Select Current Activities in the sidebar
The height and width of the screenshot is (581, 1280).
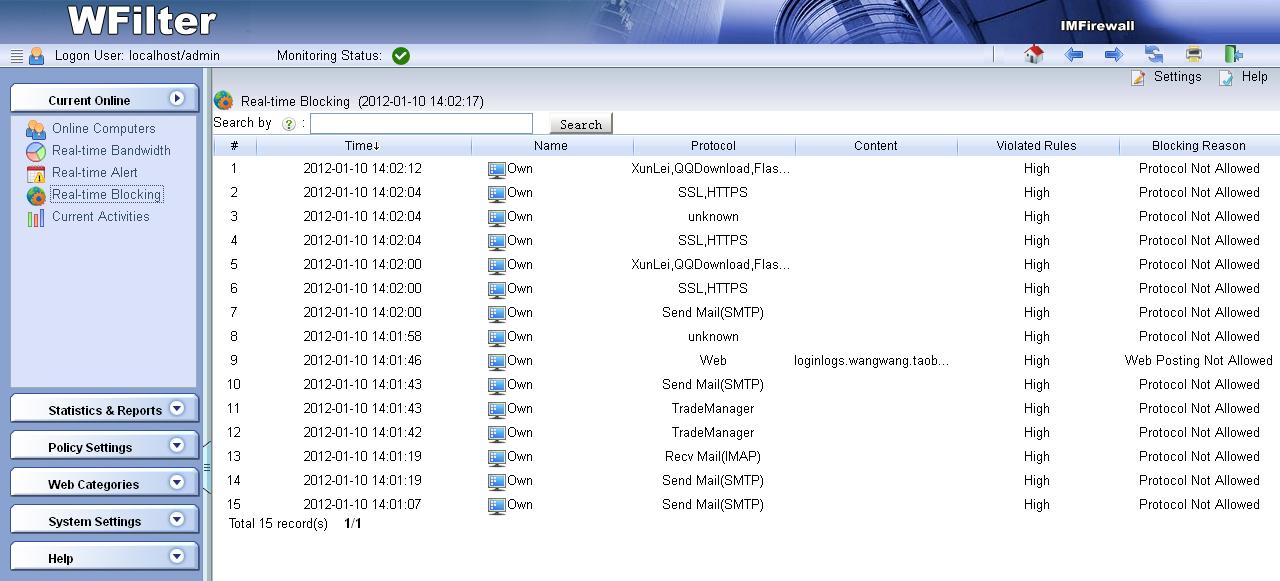click(x=100, y=216)
